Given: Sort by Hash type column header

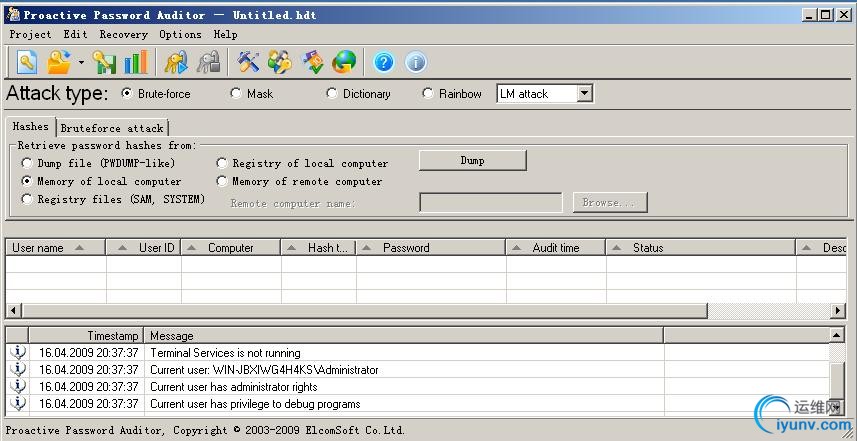Looking at the screenshot, I should click(319, 248).
